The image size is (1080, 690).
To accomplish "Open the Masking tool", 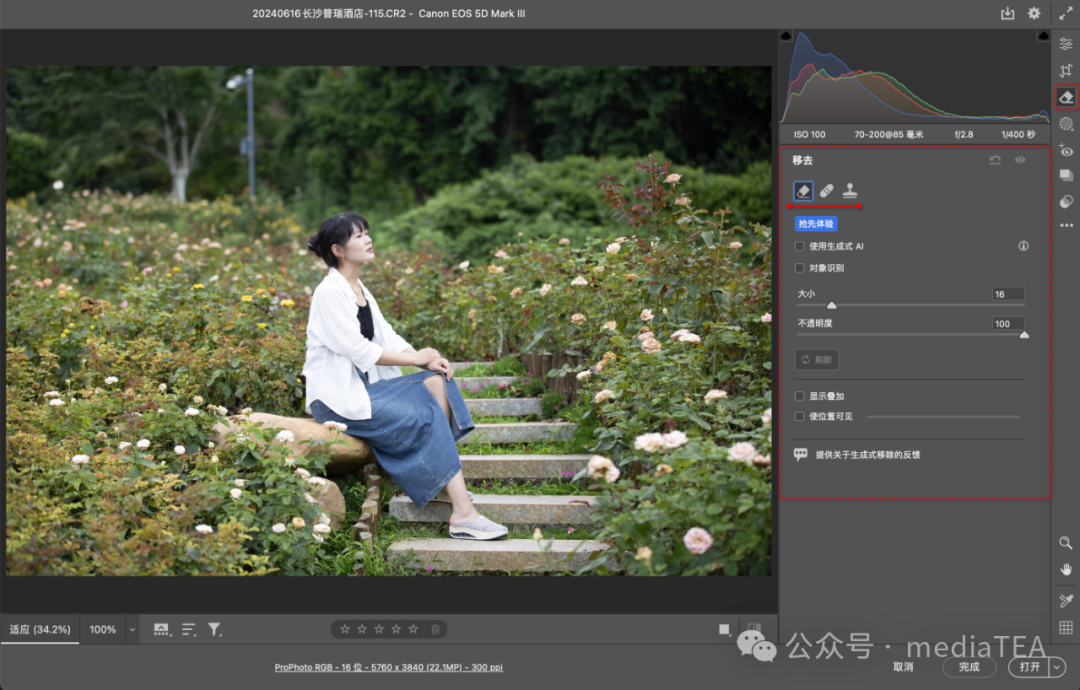I will pyautogui.click(x=1066, y=124).
